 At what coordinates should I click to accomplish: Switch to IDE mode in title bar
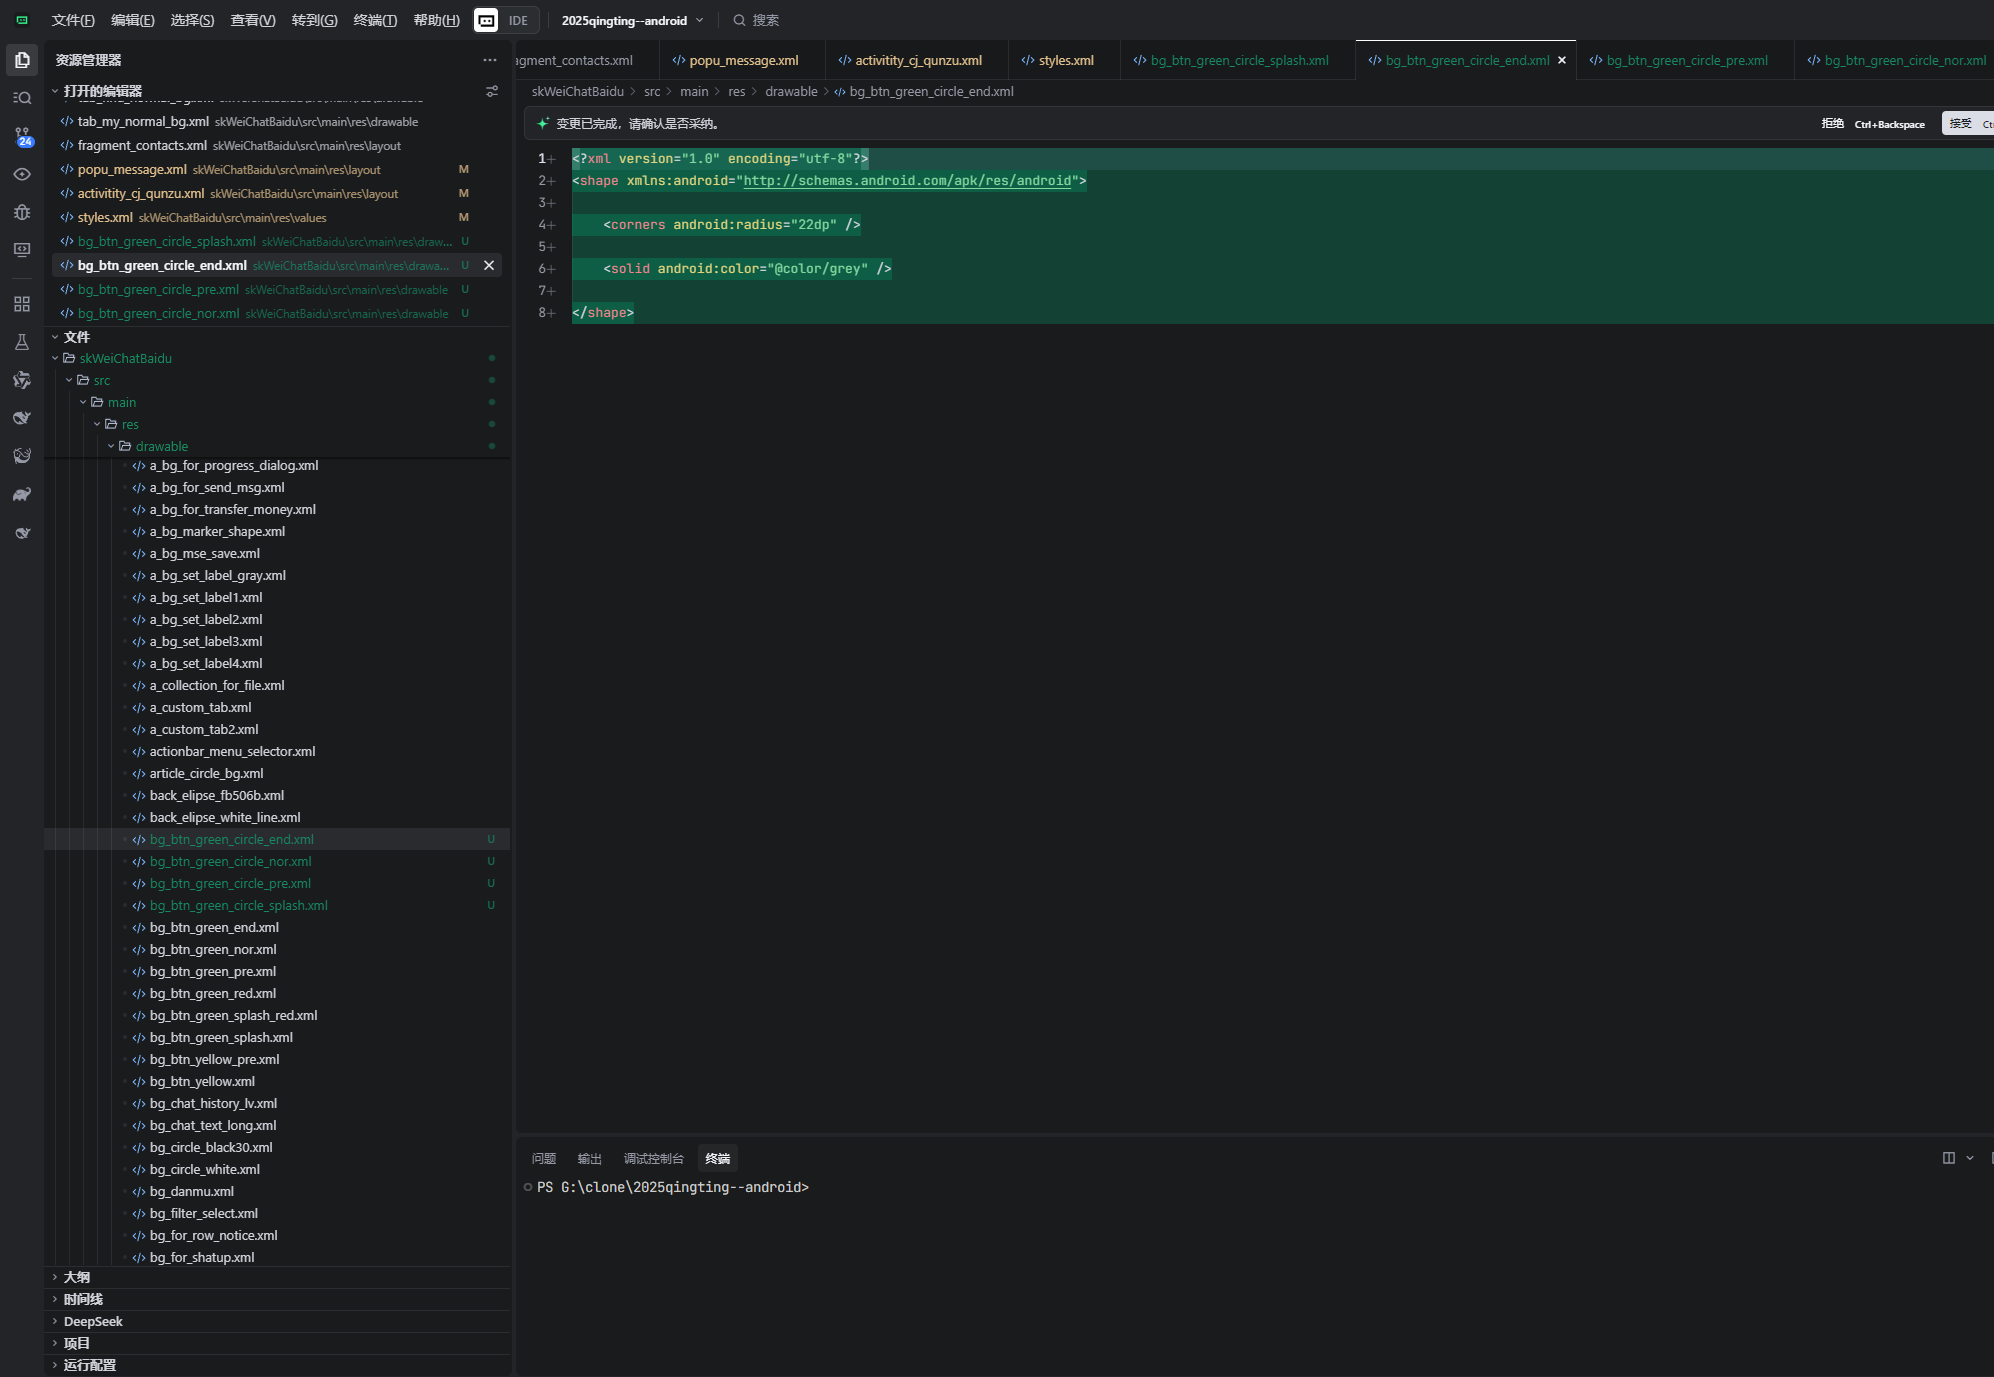[x=518, y=20]
